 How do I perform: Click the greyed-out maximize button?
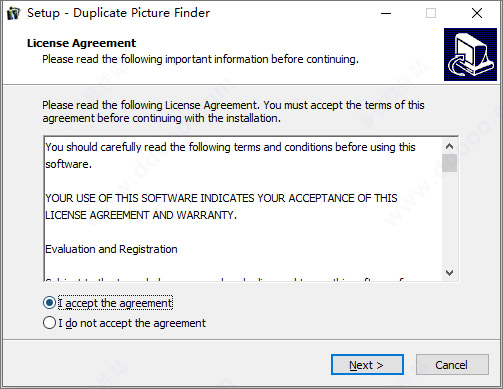[x=431, y=13]
